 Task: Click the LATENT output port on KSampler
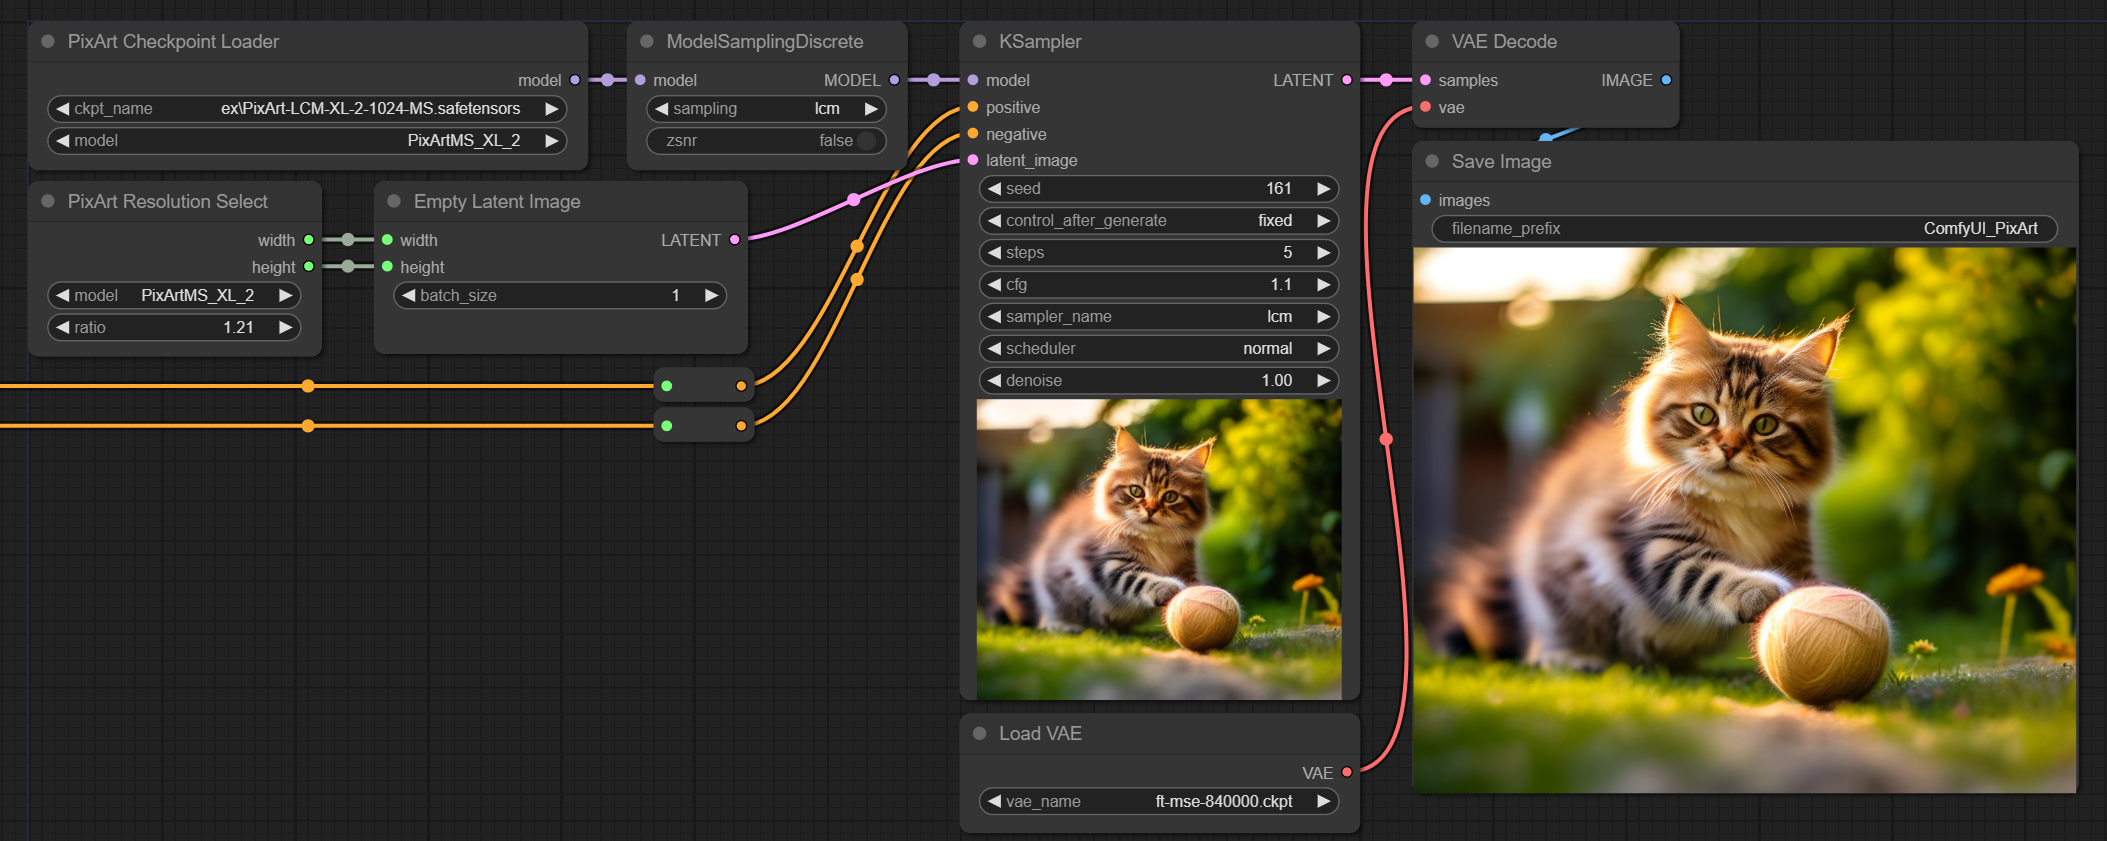tap(1347, 80)
